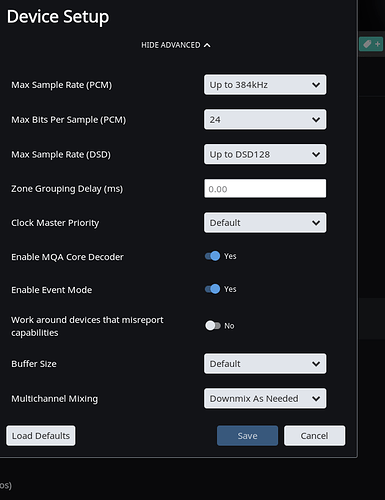Viewport: 385px width, 500px height.
Task: Open Max Bits Per Sample (PCM) dropdown
Action: pos(265,119)
